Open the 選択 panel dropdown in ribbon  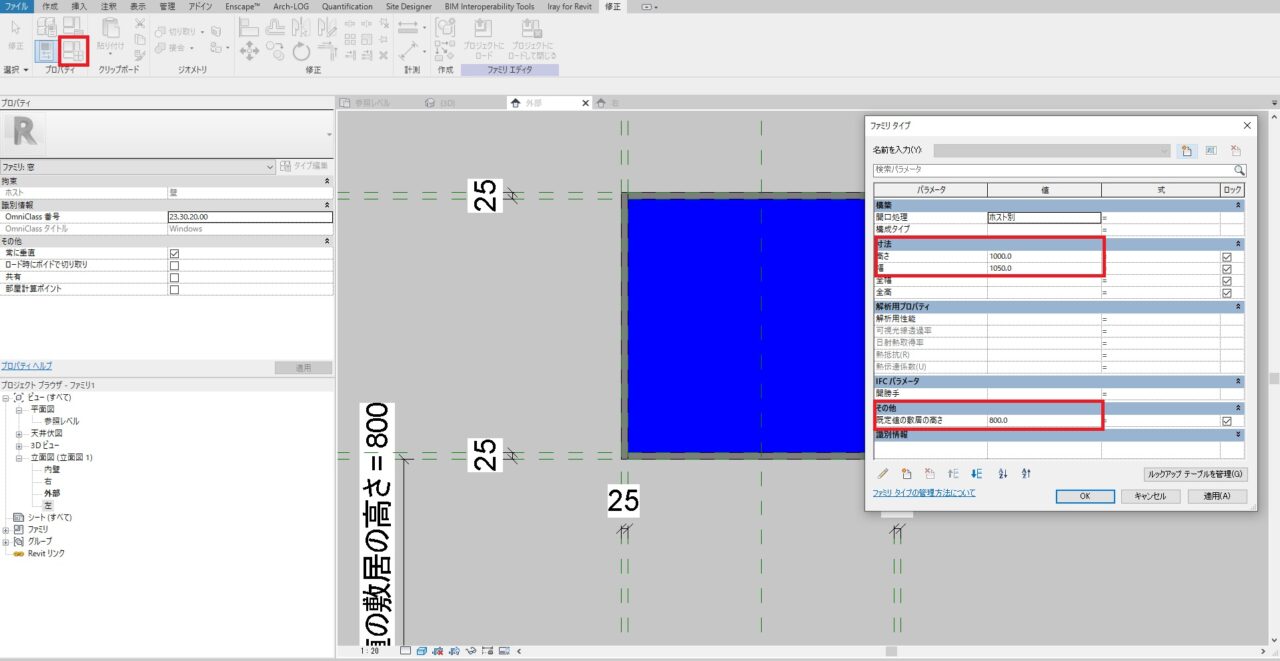click(17, 70)
